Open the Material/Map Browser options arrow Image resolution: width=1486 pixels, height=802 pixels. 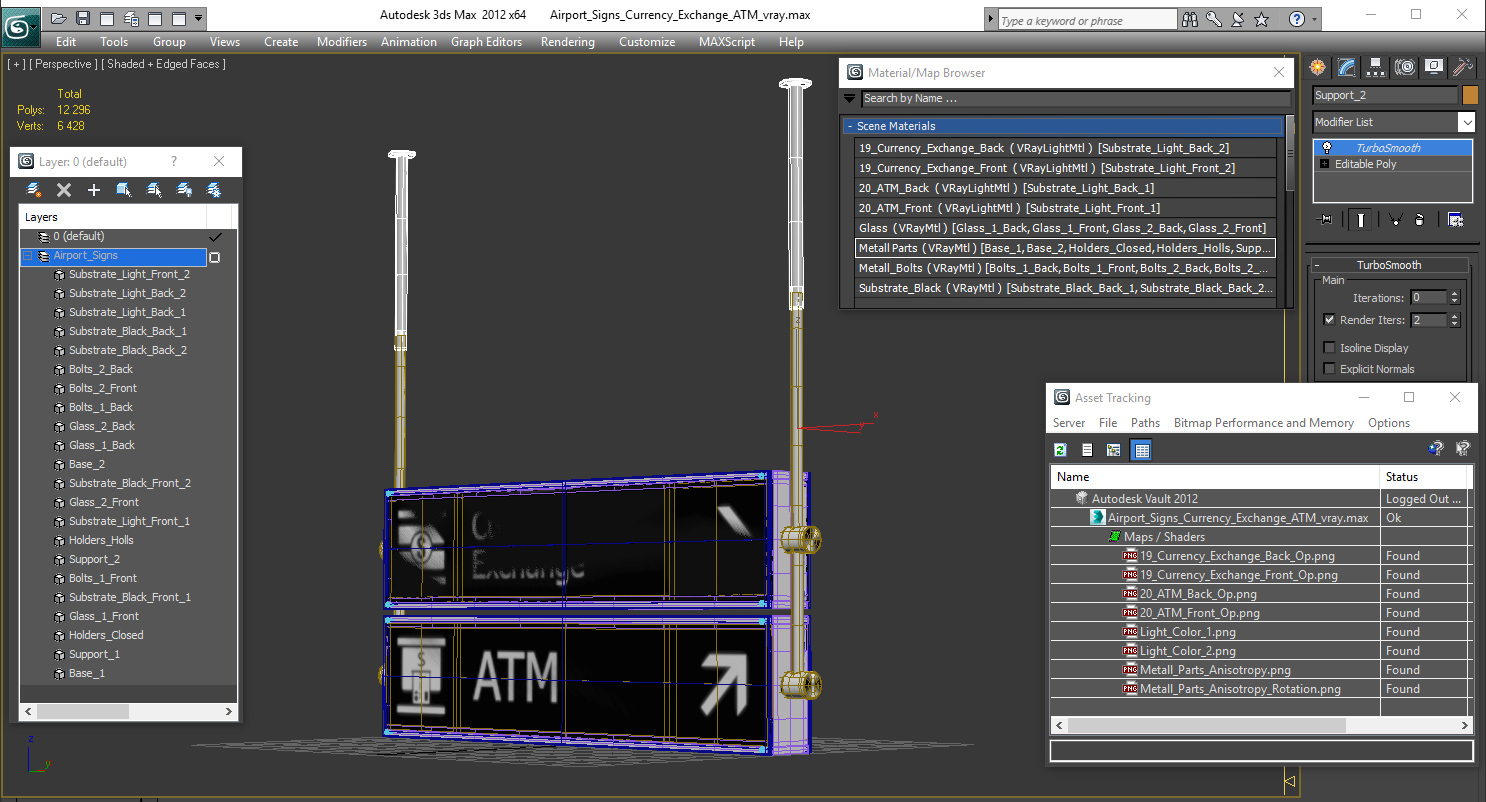(x=849, y=99)
